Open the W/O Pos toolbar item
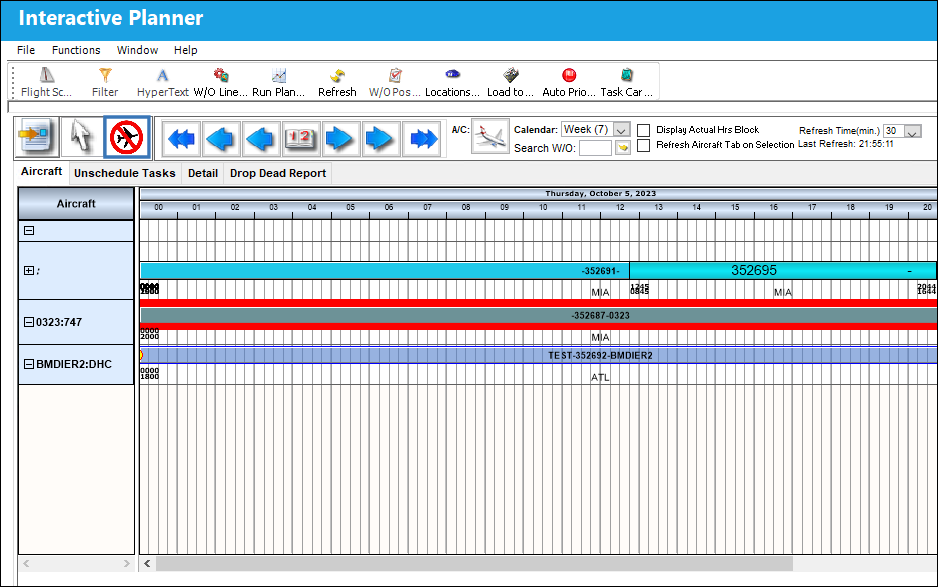Screen dimensions: 938x587 [x=395, y=82]
